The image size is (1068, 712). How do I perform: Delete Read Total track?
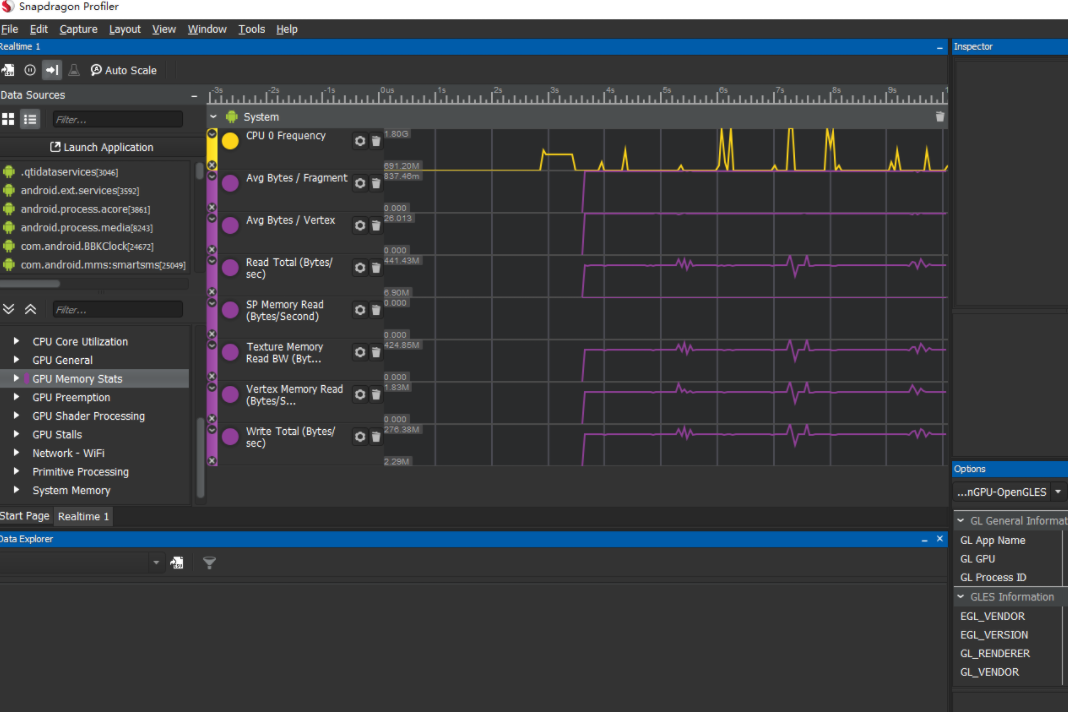pyautogui.click(x=376, y=268)
